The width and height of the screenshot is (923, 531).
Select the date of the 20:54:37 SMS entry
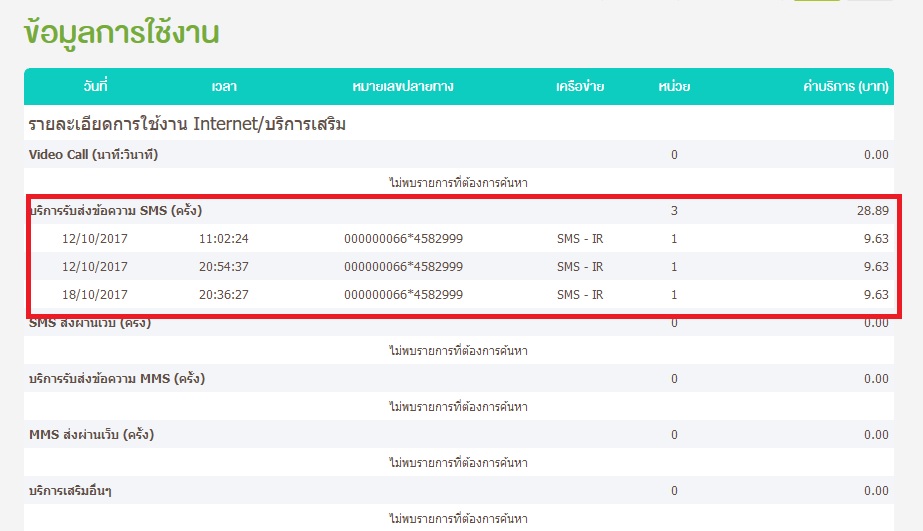95,266
